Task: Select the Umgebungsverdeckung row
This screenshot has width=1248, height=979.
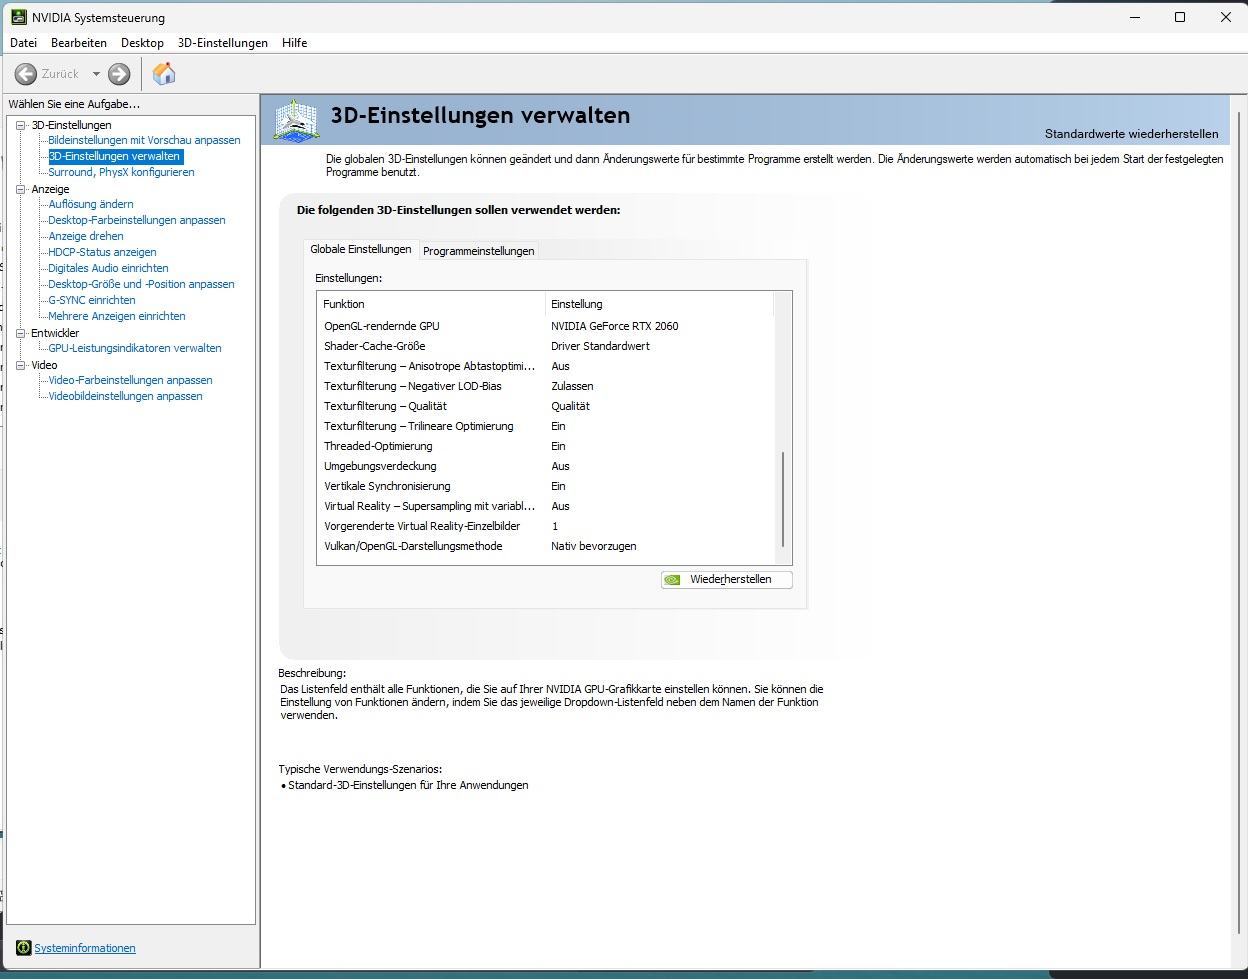Action: (x=546, y=466)
